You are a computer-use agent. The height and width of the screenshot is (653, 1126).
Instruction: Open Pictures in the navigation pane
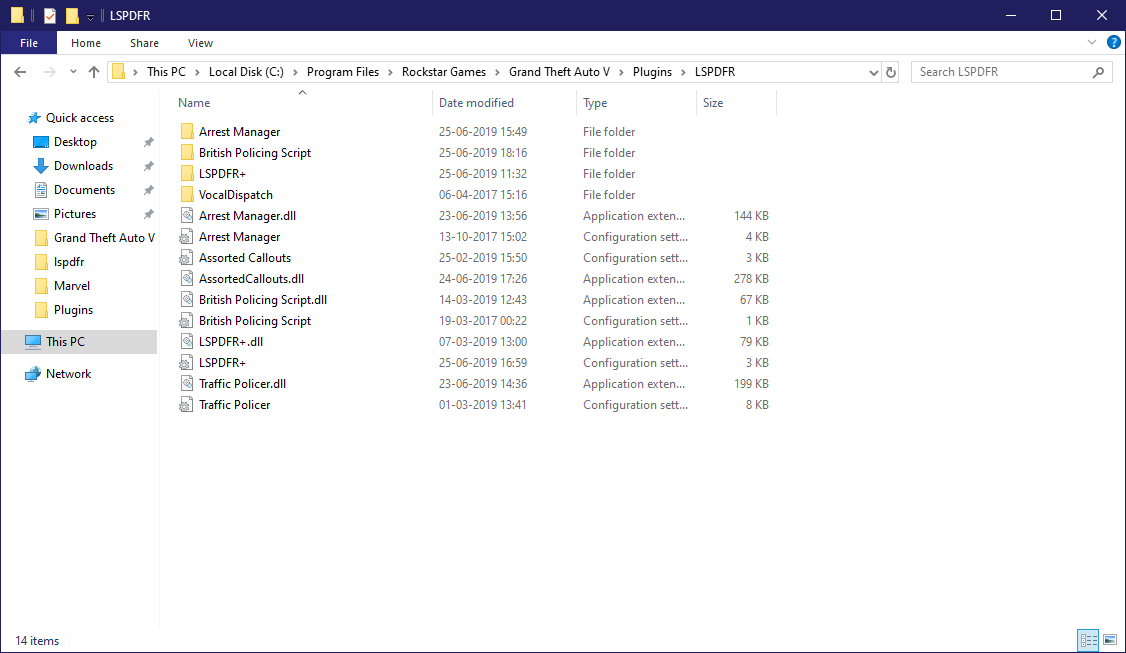[75, 214]
